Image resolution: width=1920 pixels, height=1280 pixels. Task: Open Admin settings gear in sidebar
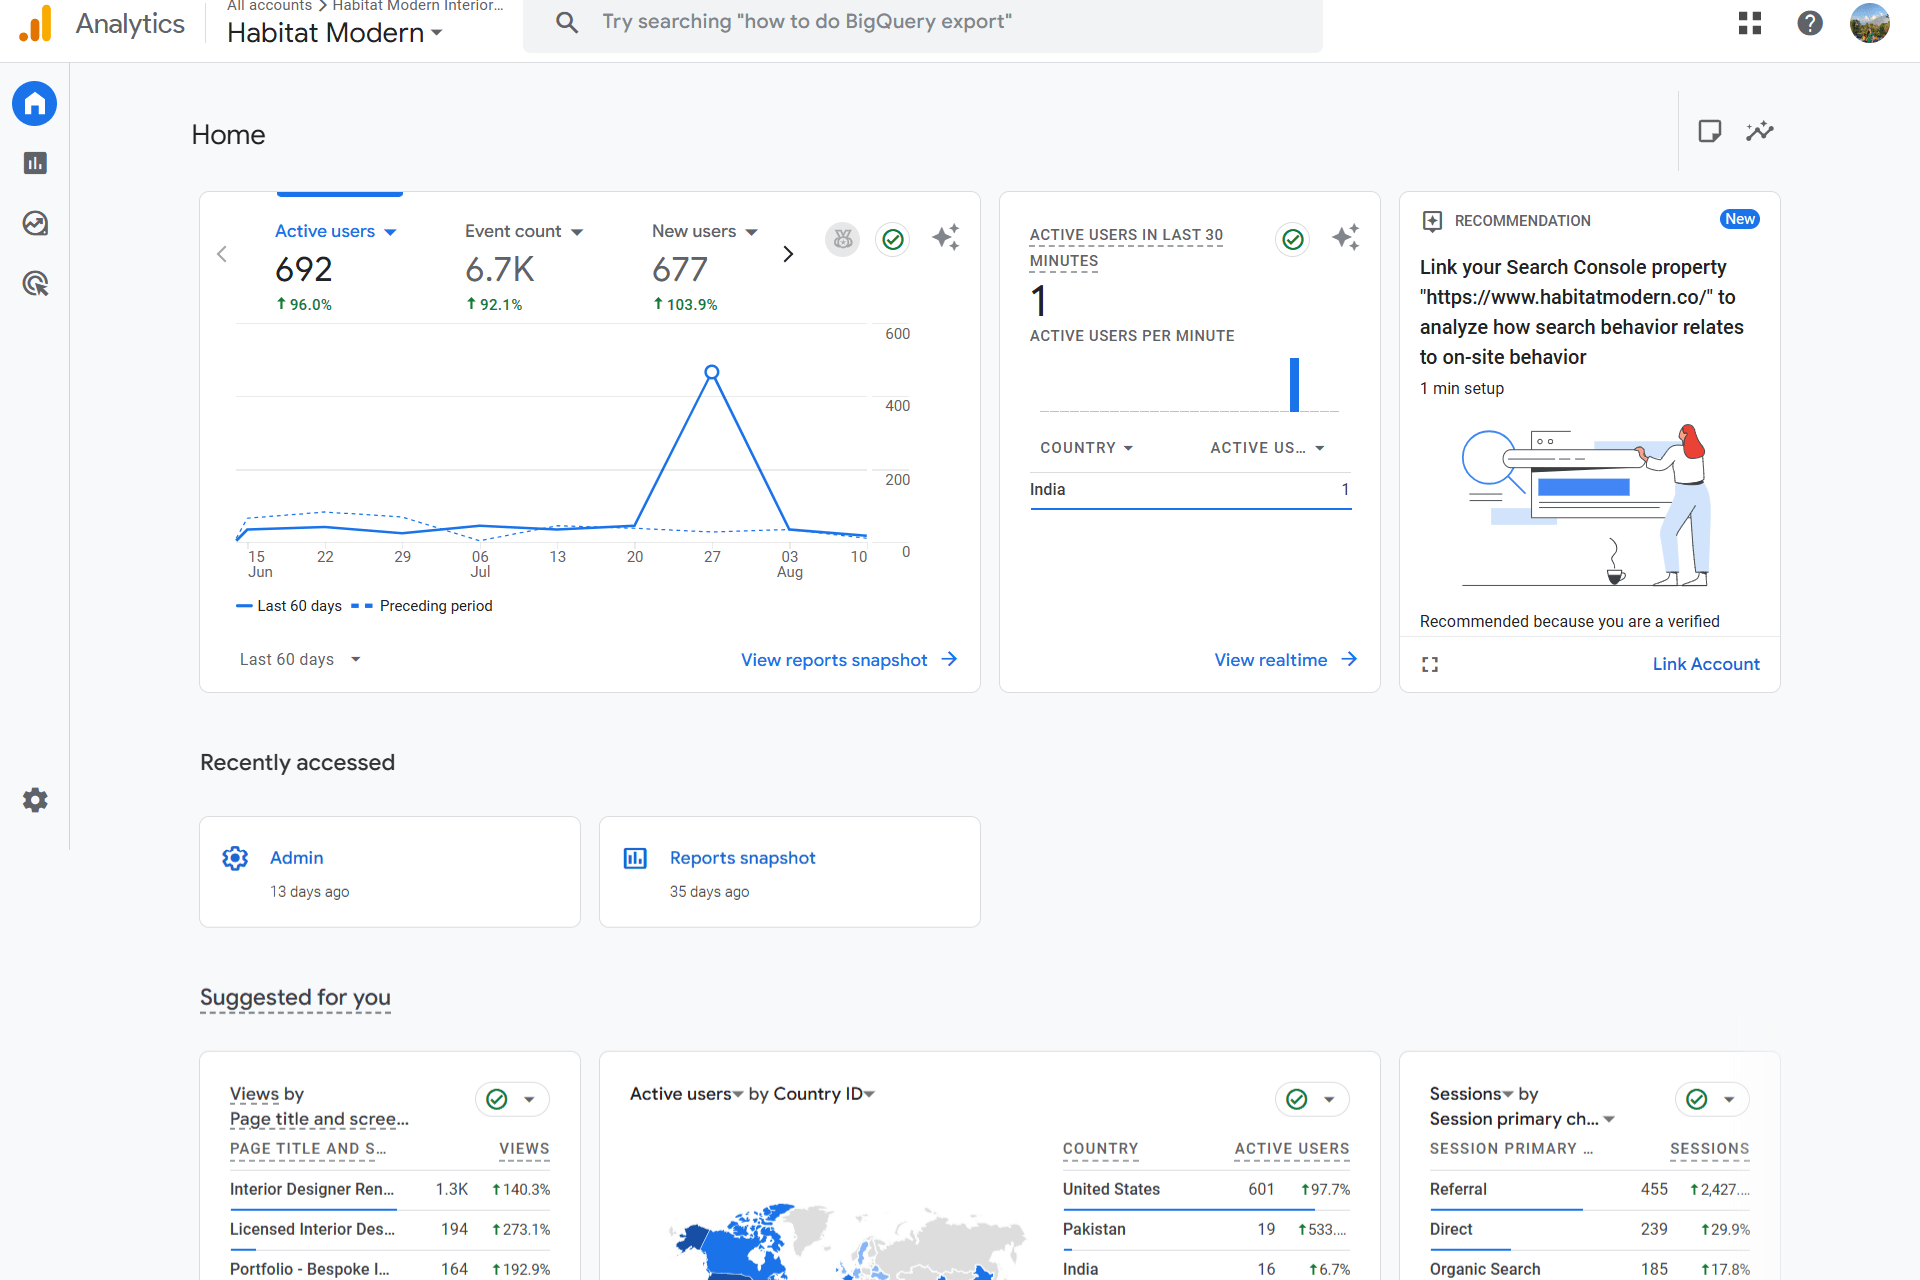point(35,800)
